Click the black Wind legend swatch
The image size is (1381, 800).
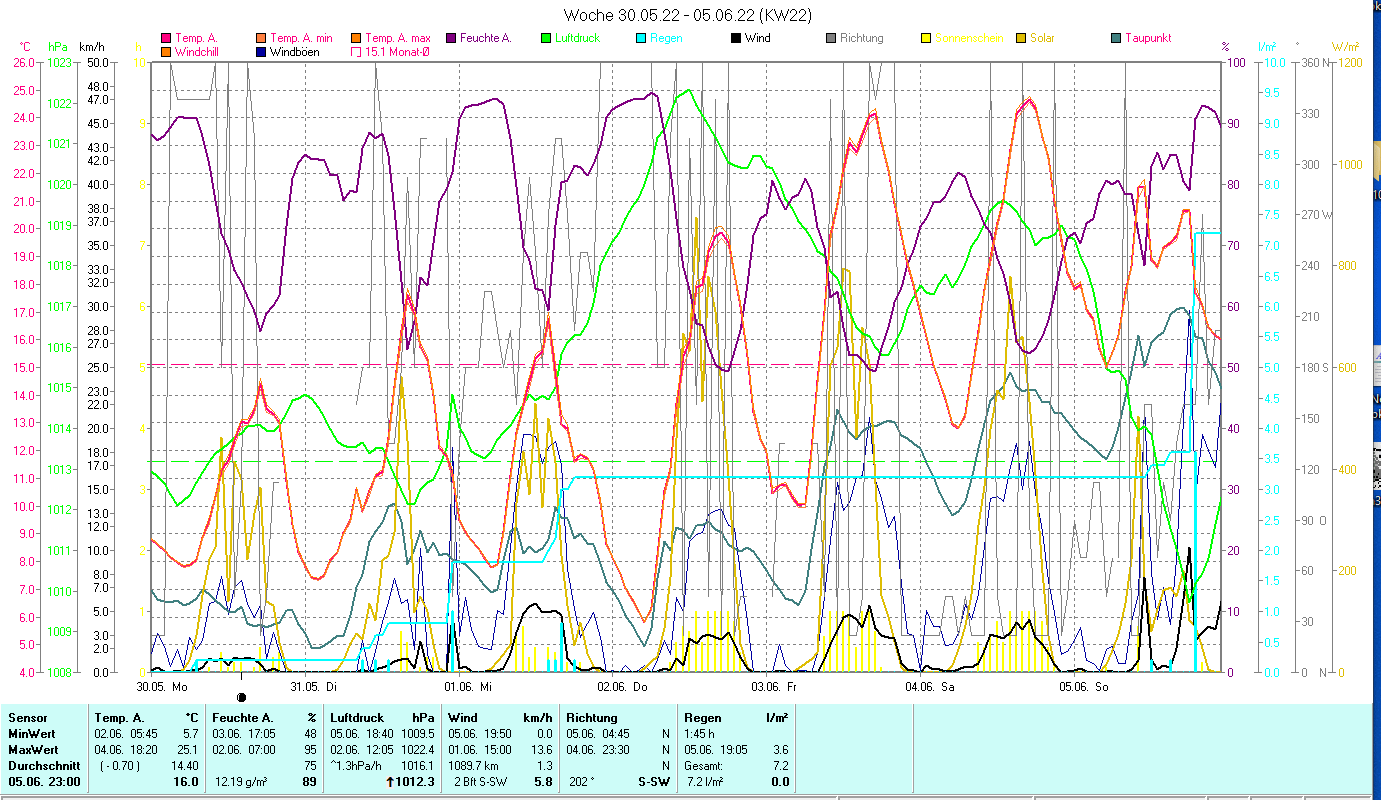pos(737,38)
